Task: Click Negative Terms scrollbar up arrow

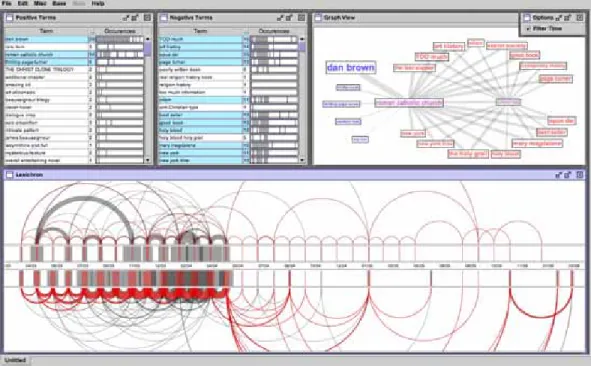Action: point(302,39)
